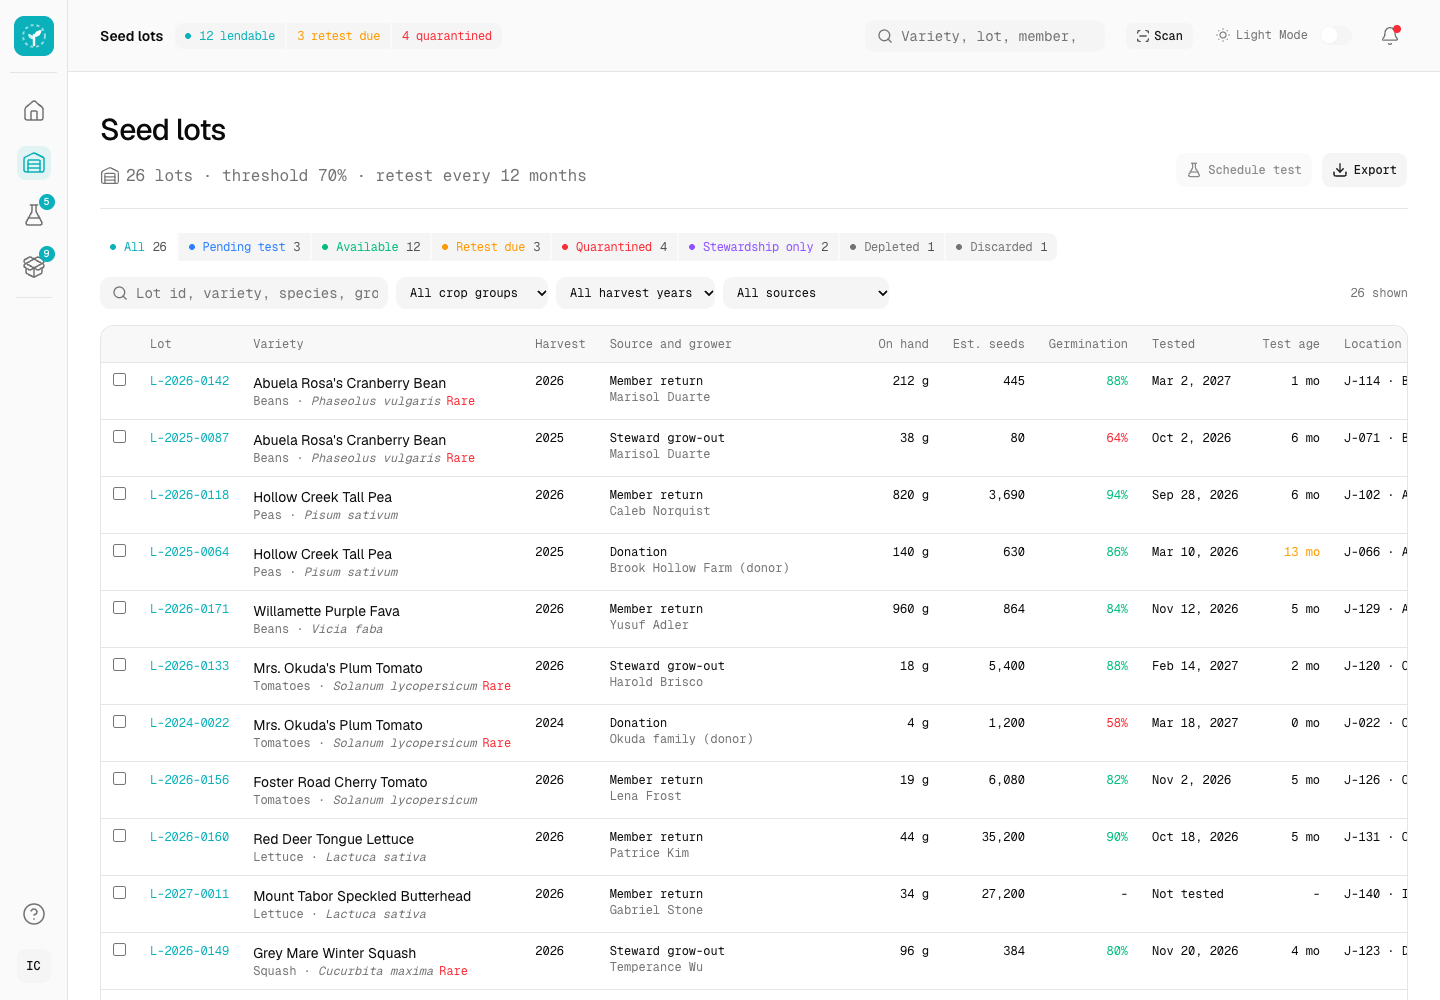
Task: Click the seed library logo icon
Action: (x=34, y=36)
